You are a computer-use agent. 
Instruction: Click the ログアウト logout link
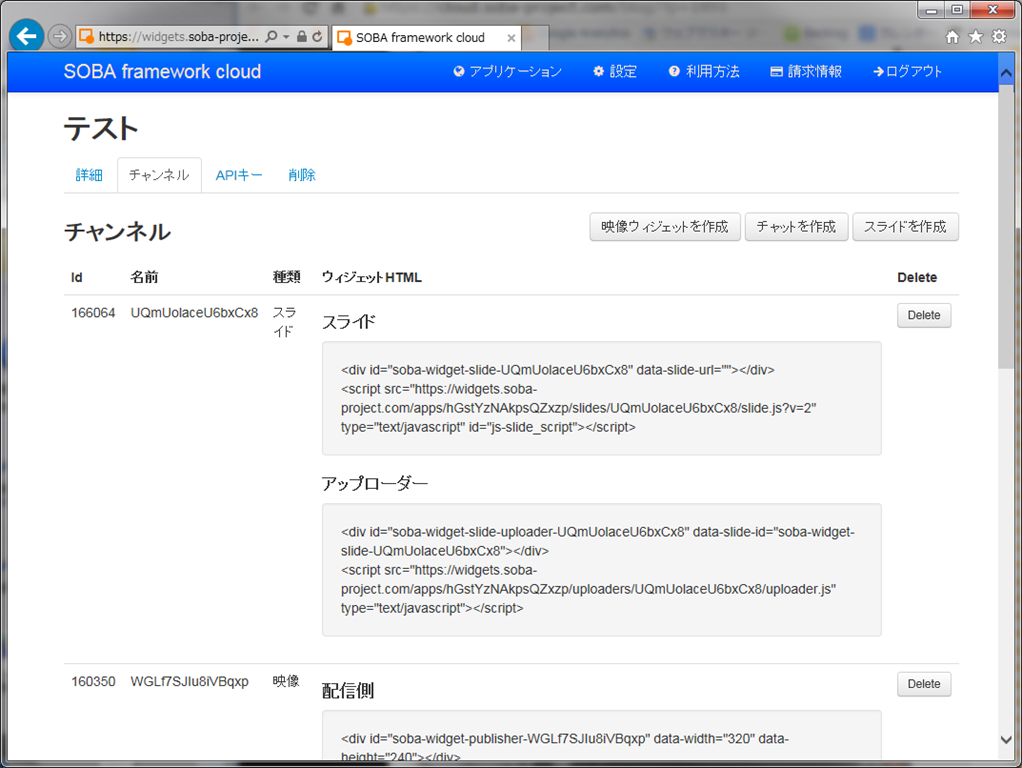908,72
